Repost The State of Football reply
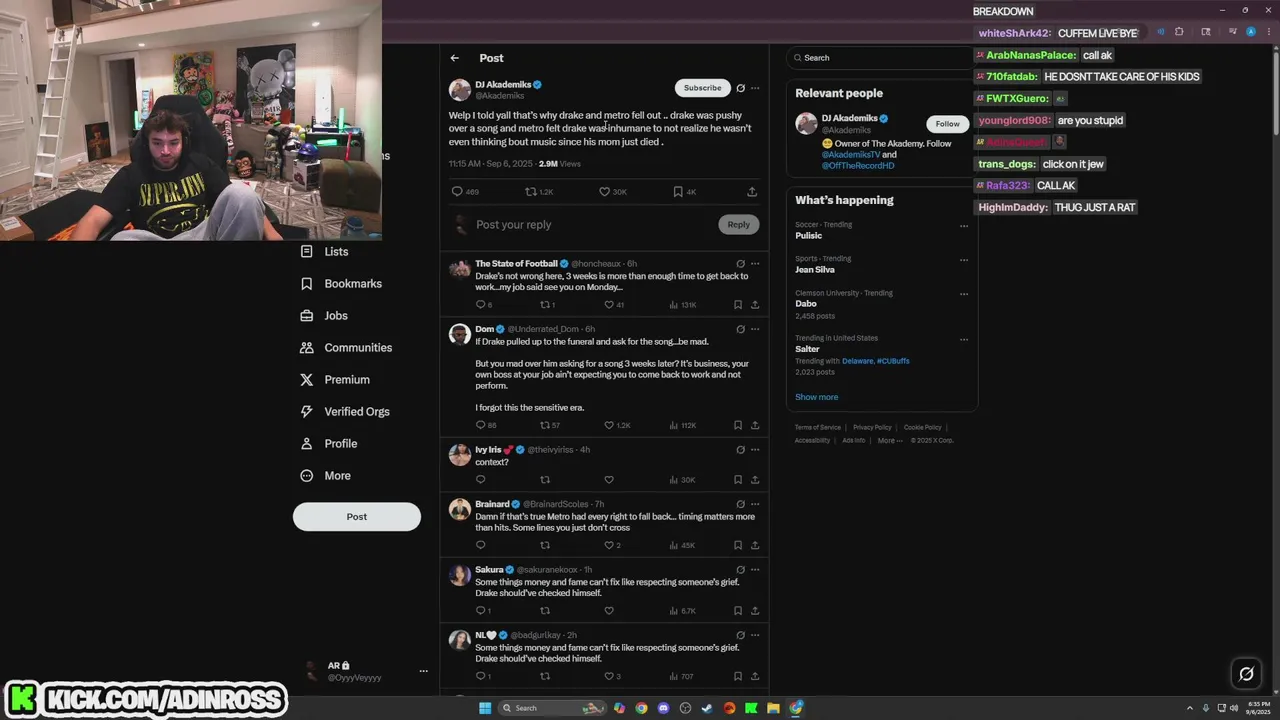This screenshot has height=720, width=1280. pos(545,305)
